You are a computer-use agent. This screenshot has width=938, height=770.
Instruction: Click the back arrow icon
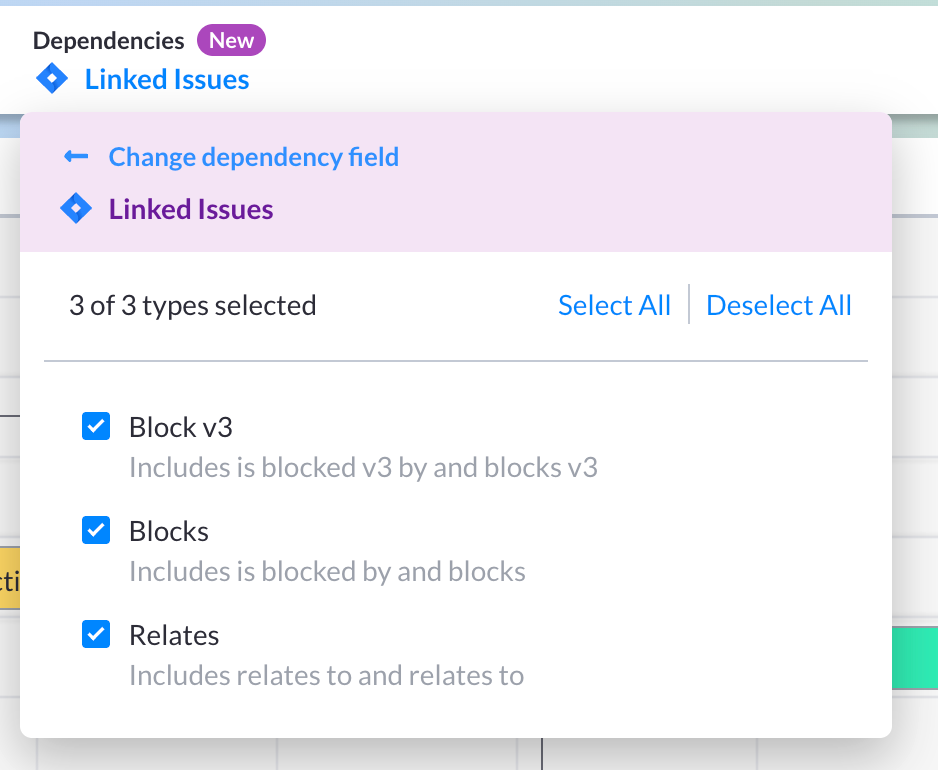click(76, 157)
